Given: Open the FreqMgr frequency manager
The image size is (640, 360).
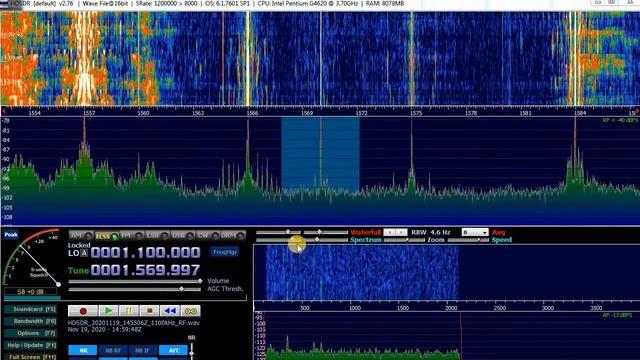Looking at the screenshot, I should (x=225, y=252).
